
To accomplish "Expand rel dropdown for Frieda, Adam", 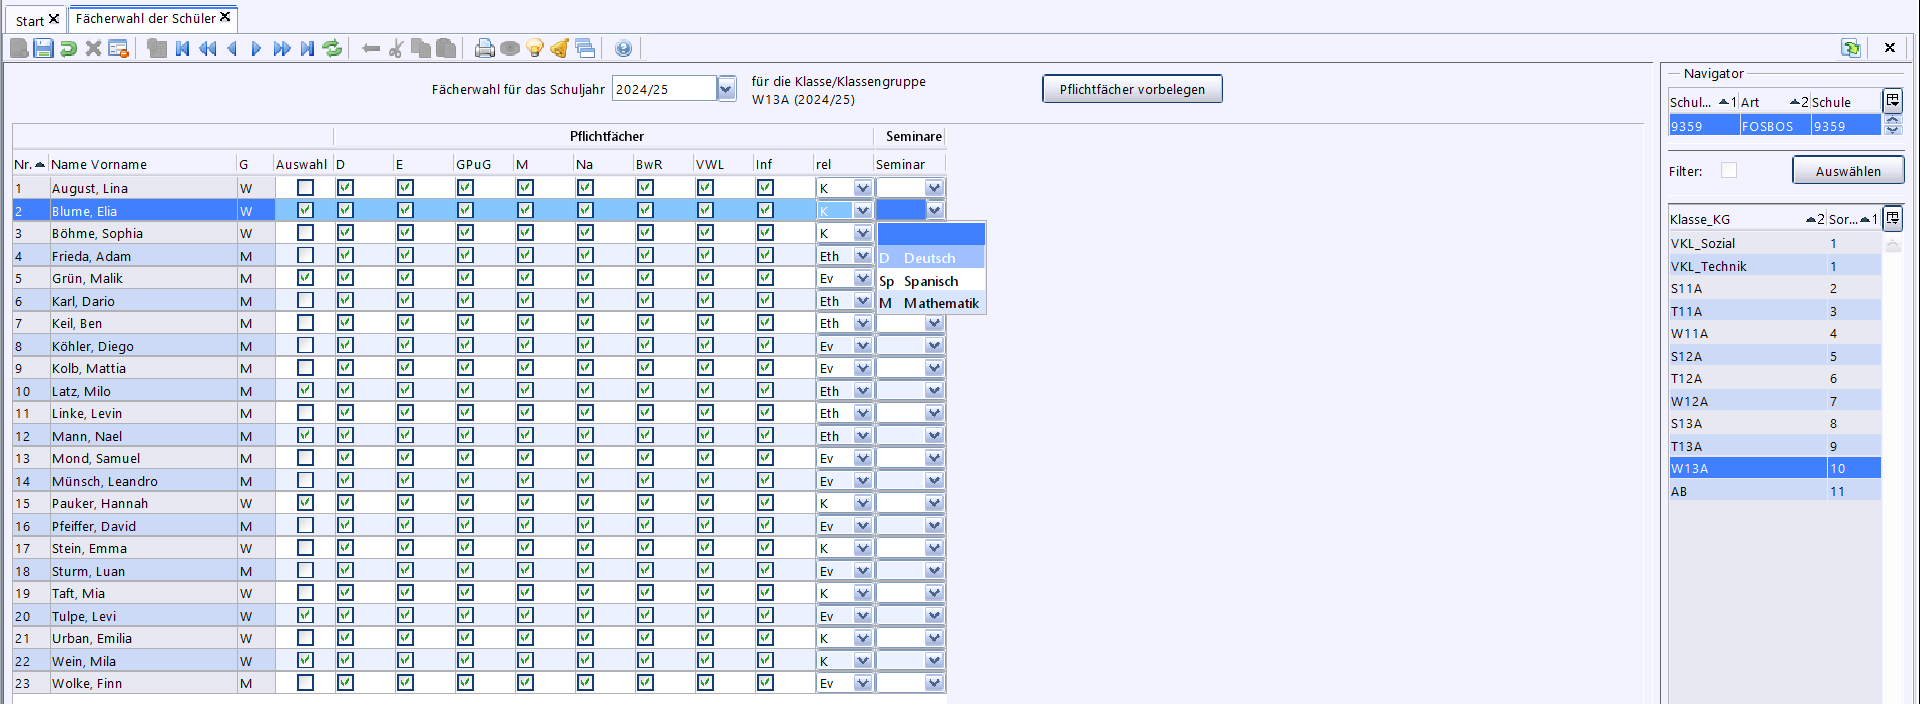I will click(x=862, y=256).
